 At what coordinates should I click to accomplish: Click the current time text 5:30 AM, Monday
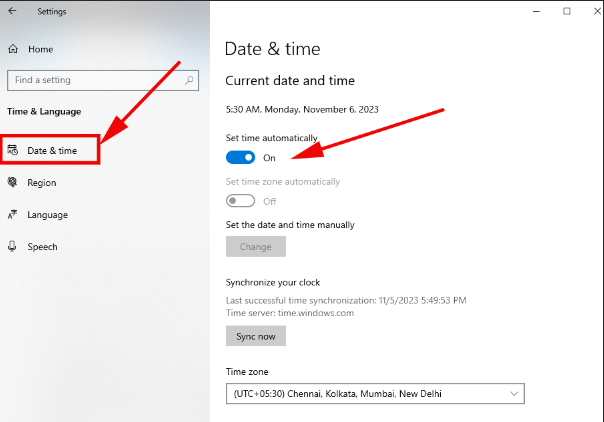[x=302, y=110]
